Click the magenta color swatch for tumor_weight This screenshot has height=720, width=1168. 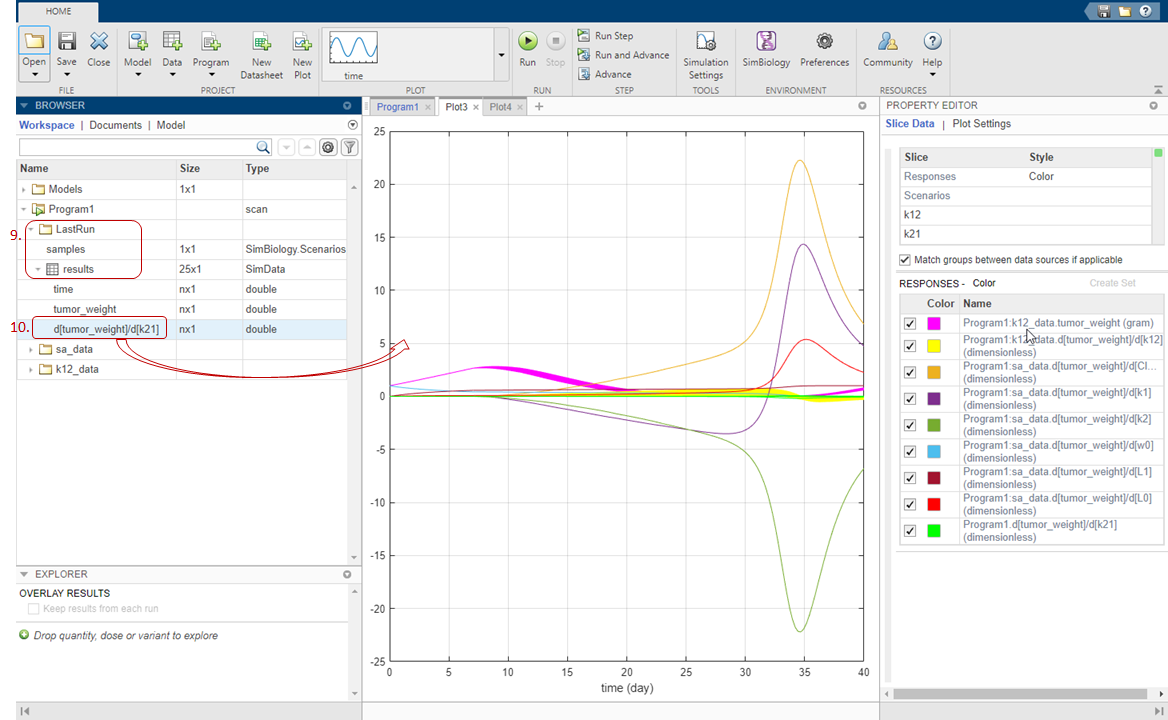(934, 324)
